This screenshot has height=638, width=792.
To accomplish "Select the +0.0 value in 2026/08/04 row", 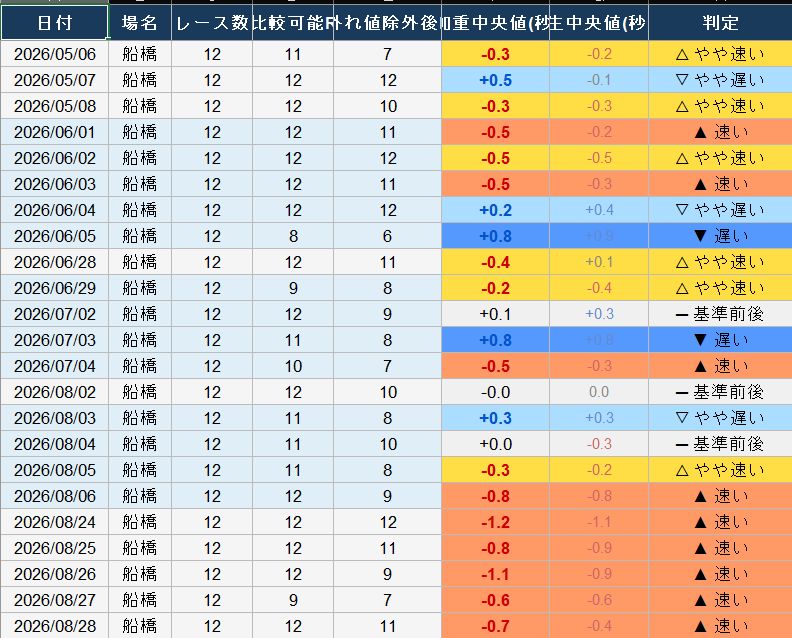I will [x=495, y=444].
